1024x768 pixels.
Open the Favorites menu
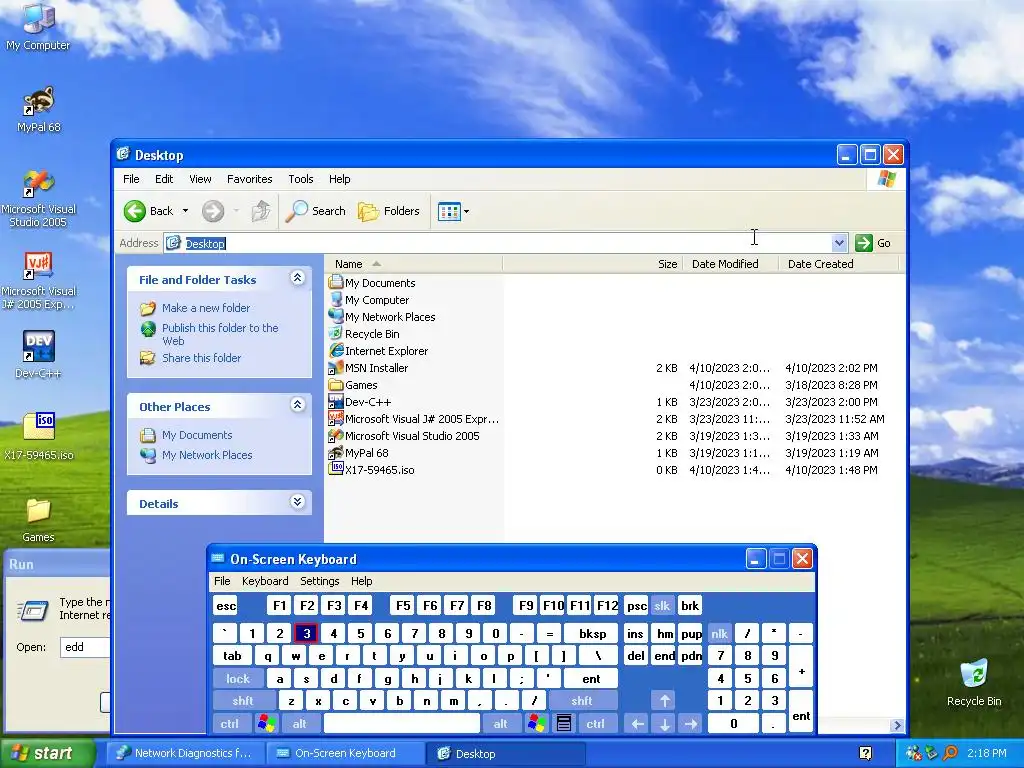249,179
